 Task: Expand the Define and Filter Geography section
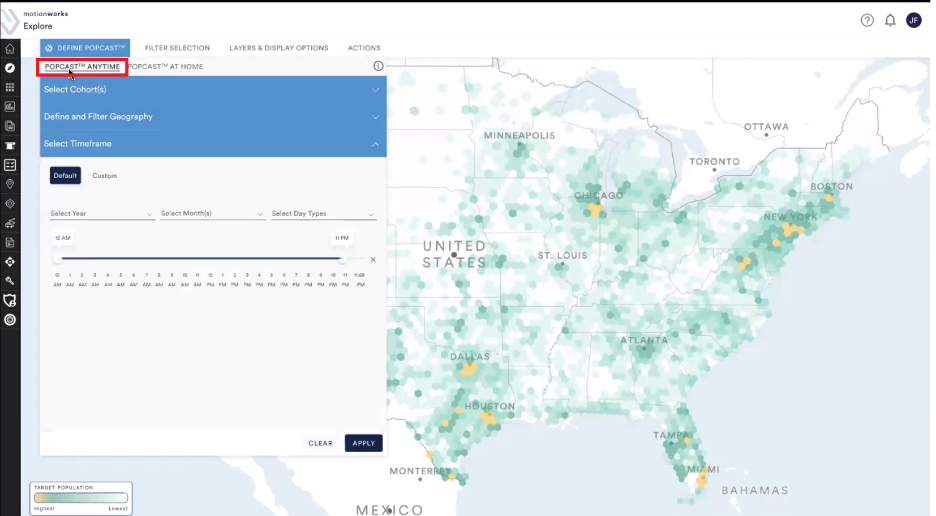point(213,116)
